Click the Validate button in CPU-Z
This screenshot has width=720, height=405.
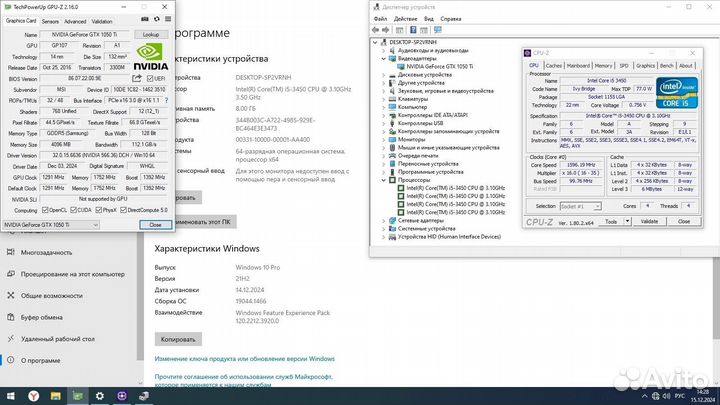[649, 221]
